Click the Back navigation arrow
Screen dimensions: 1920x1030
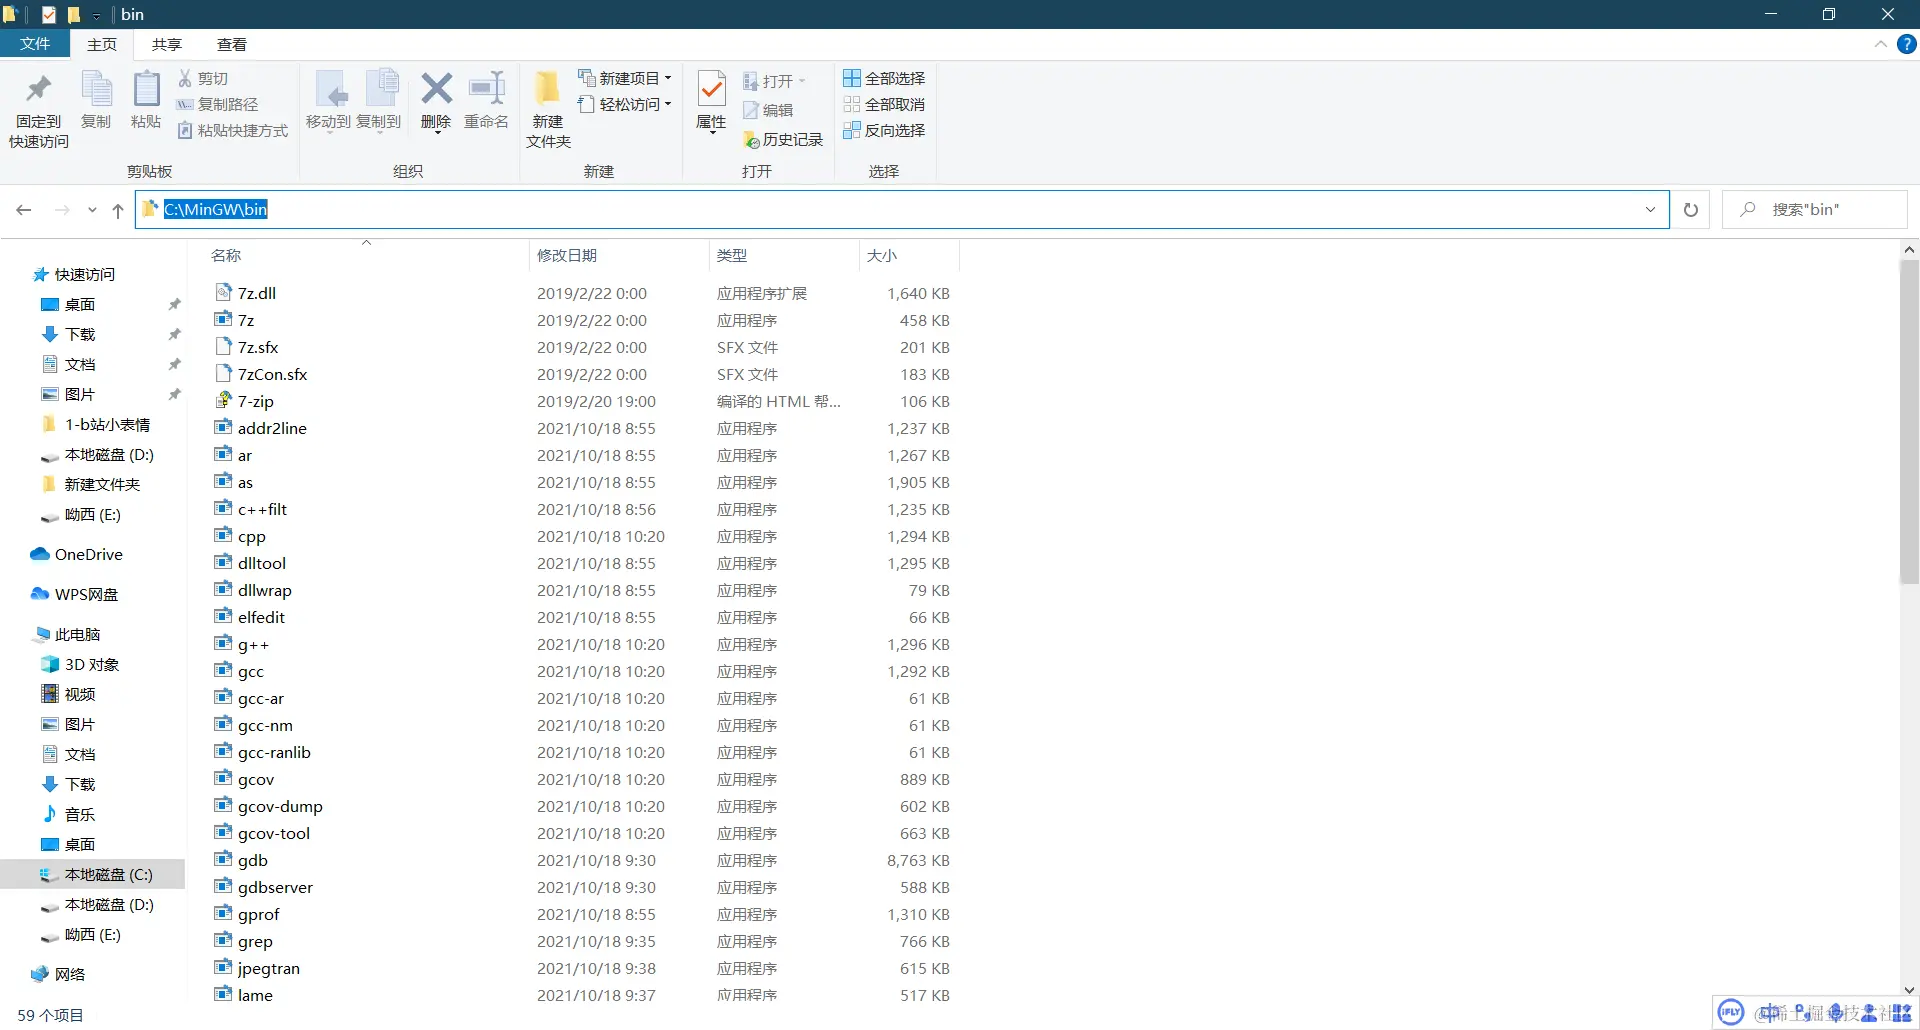pos(24,210)
